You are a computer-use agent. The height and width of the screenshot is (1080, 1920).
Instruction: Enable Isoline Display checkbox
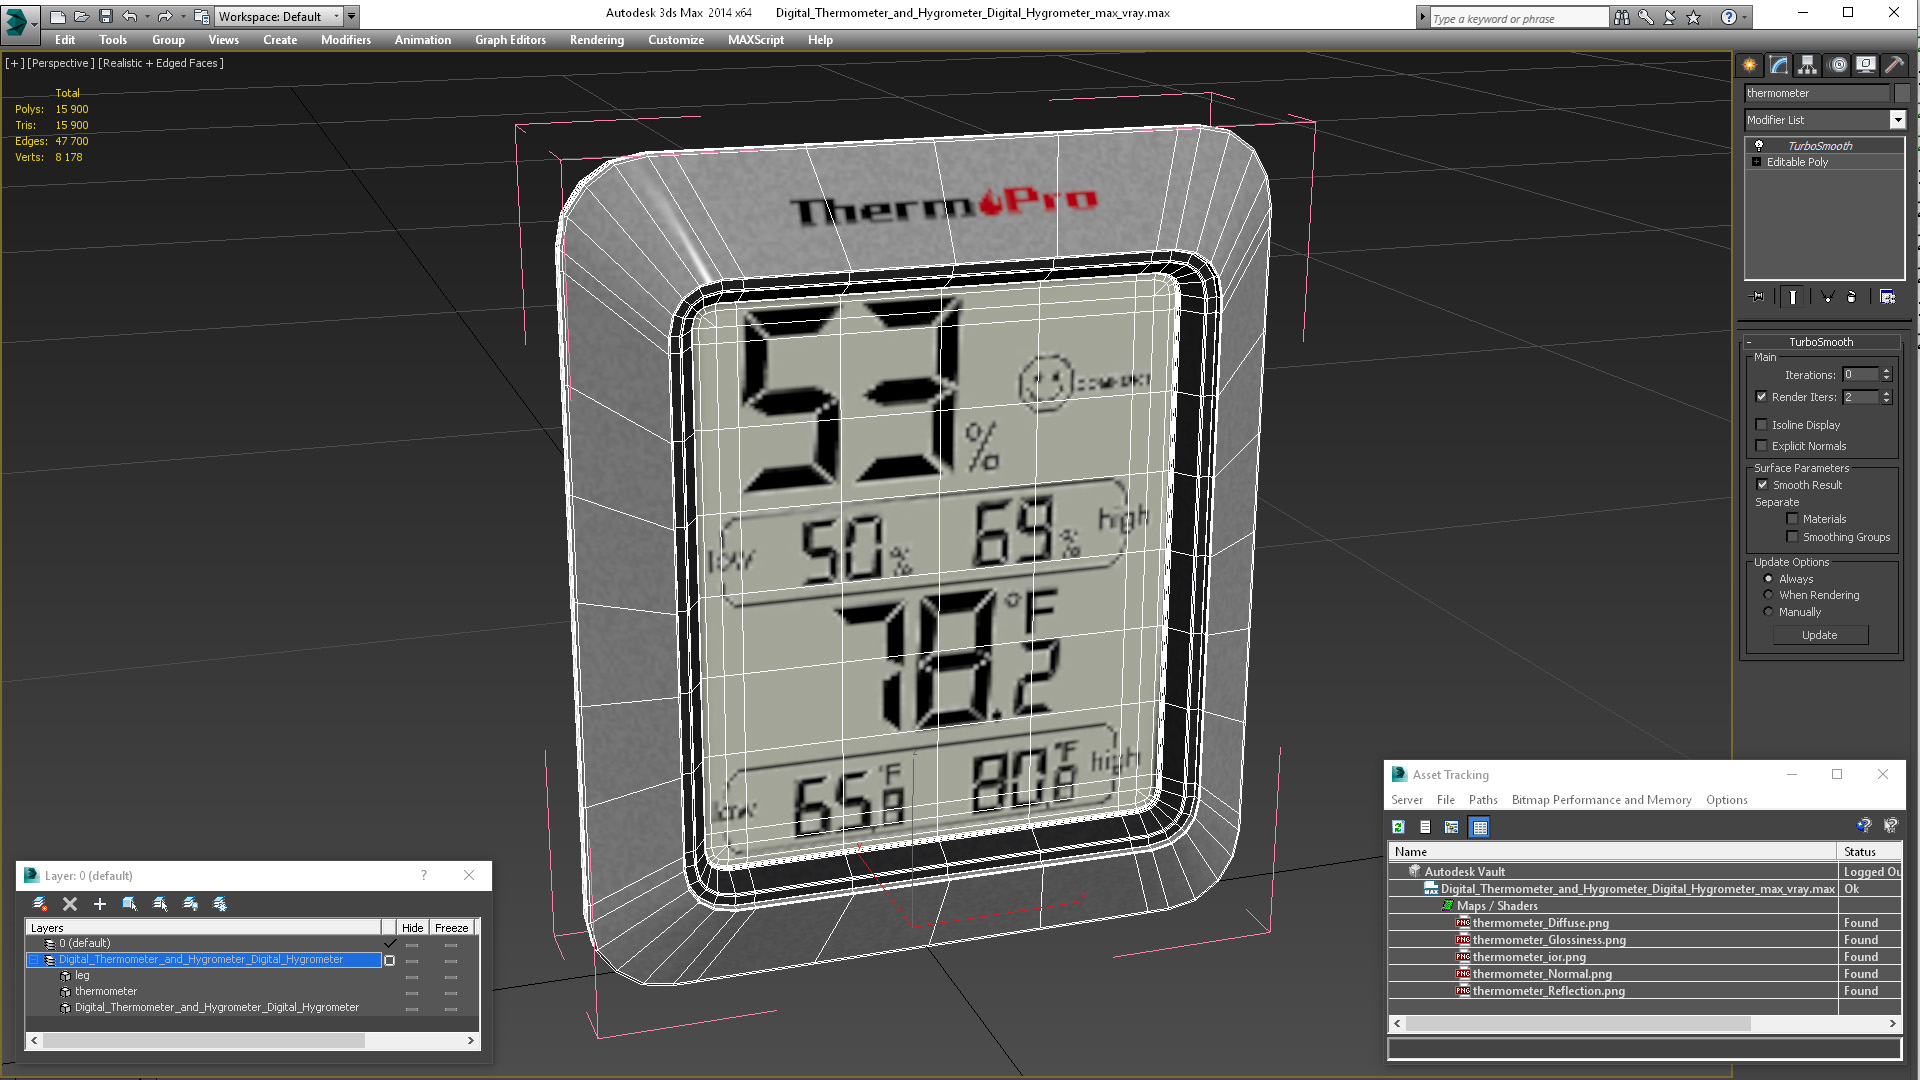1762,425
